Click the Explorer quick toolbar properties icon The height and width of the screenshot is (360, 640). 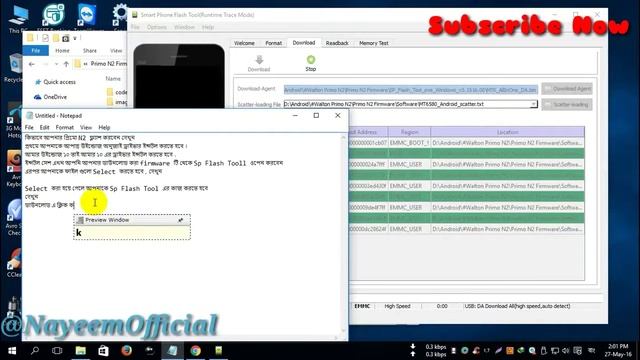45,38
